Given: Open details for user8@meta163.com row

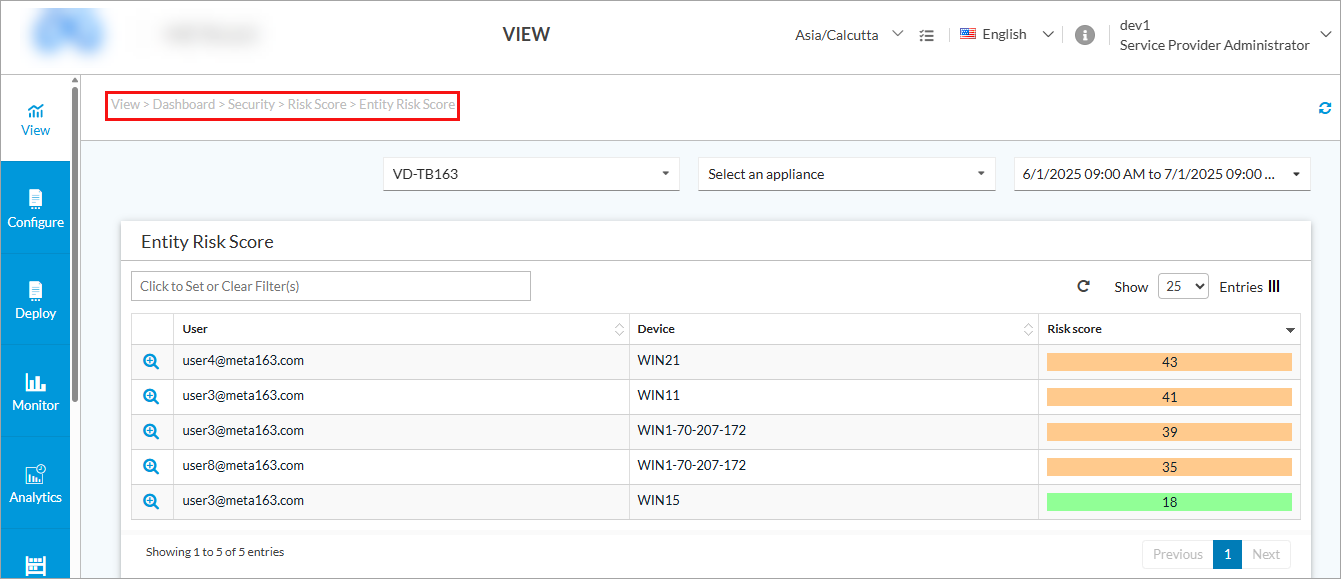Looking at the screenshot, I should [x=151, y=467].
